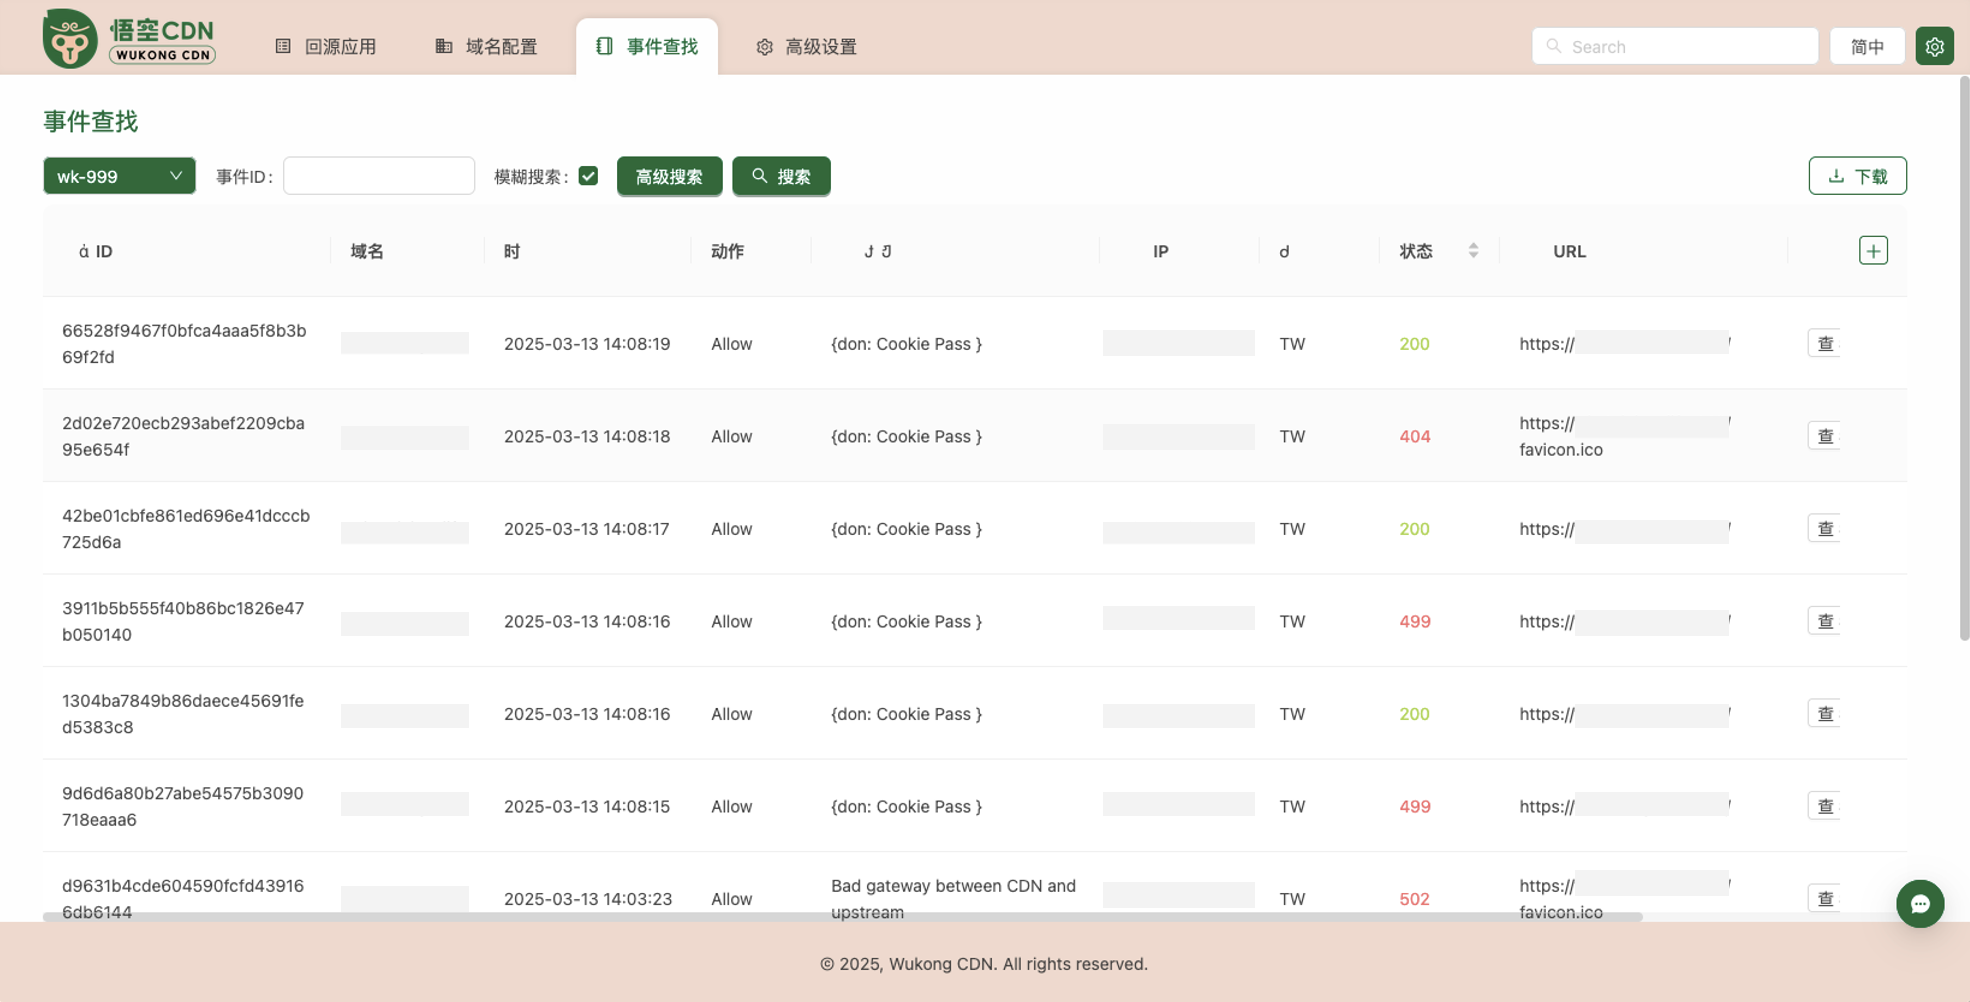
Task: Click the 搜索 button
Action: tap(781, 176)
